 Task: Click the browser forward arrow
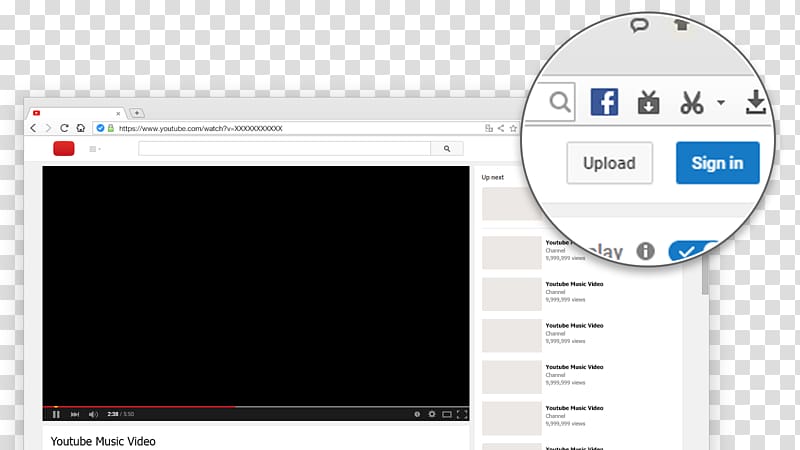pos(48,128)
